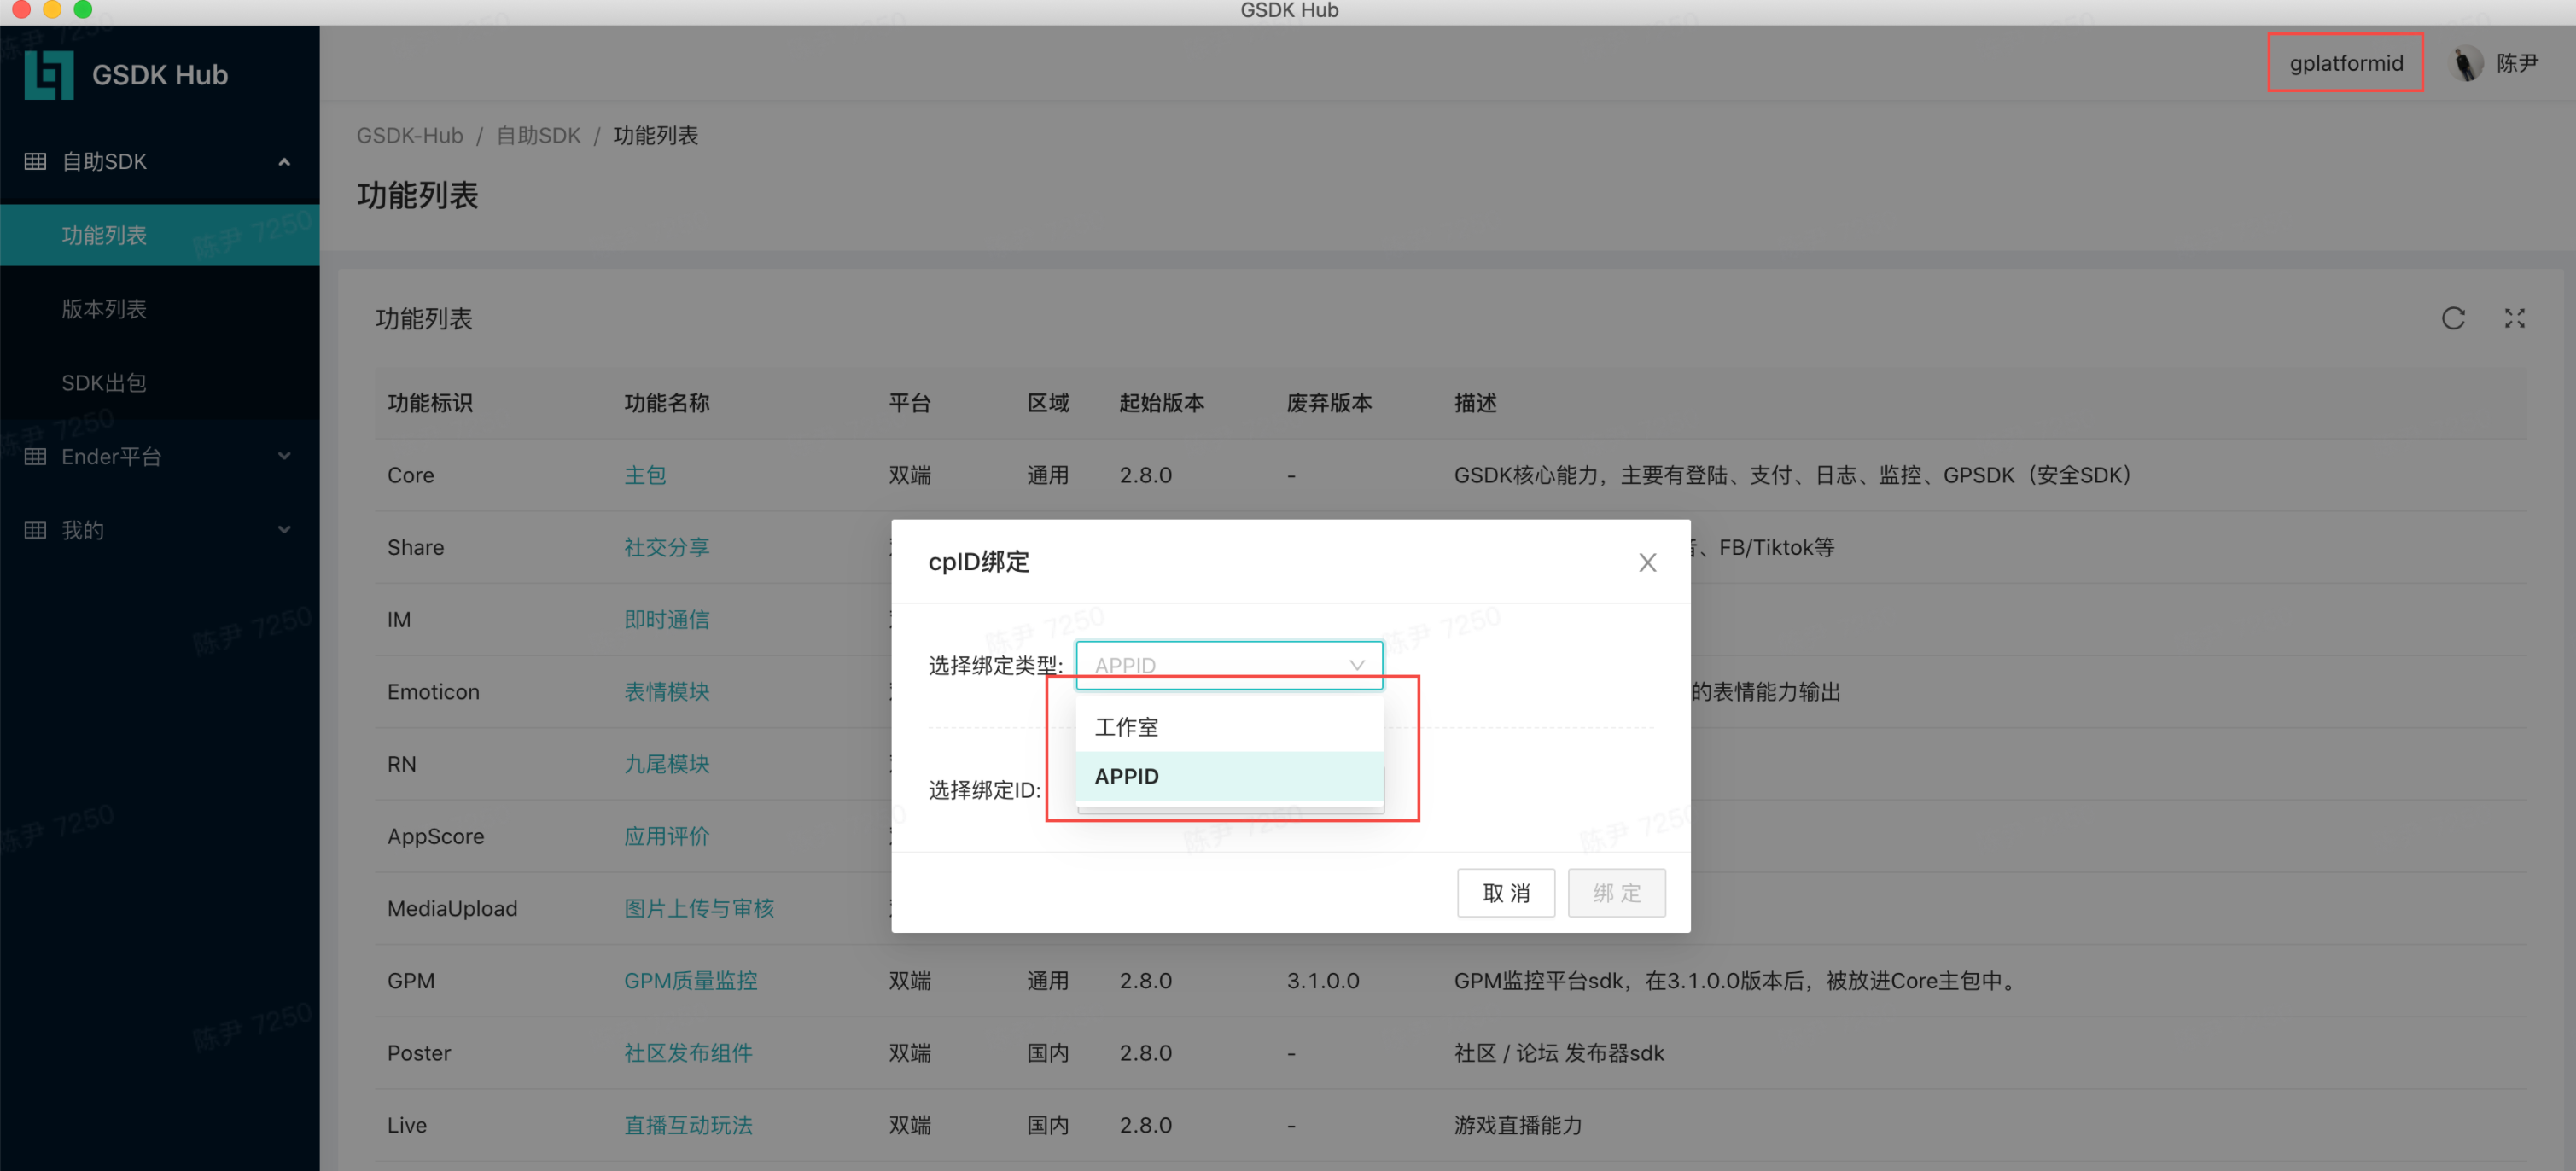Click the 绑定 button in dialog
The width and height of the screenshot is (2576, 1171).
1616,892
